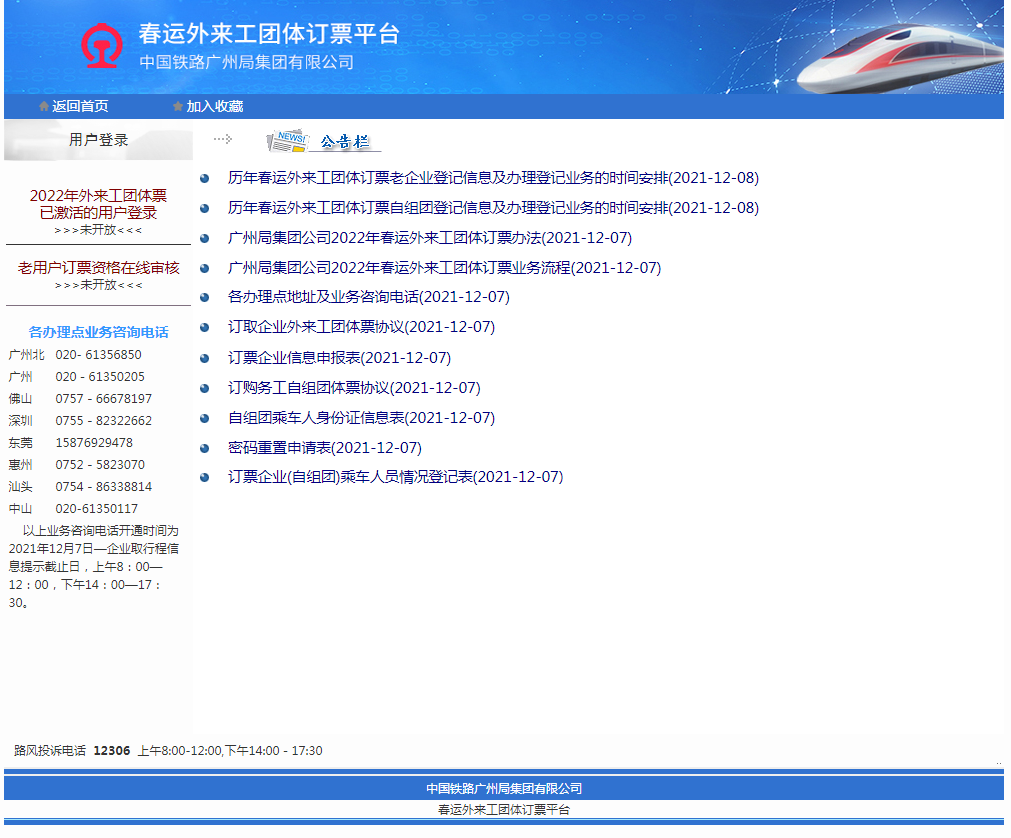Click header title 春运外来工团体订票平台
Image resolution: width=1011 pixels, height=838 pixels.
point(269,34)
